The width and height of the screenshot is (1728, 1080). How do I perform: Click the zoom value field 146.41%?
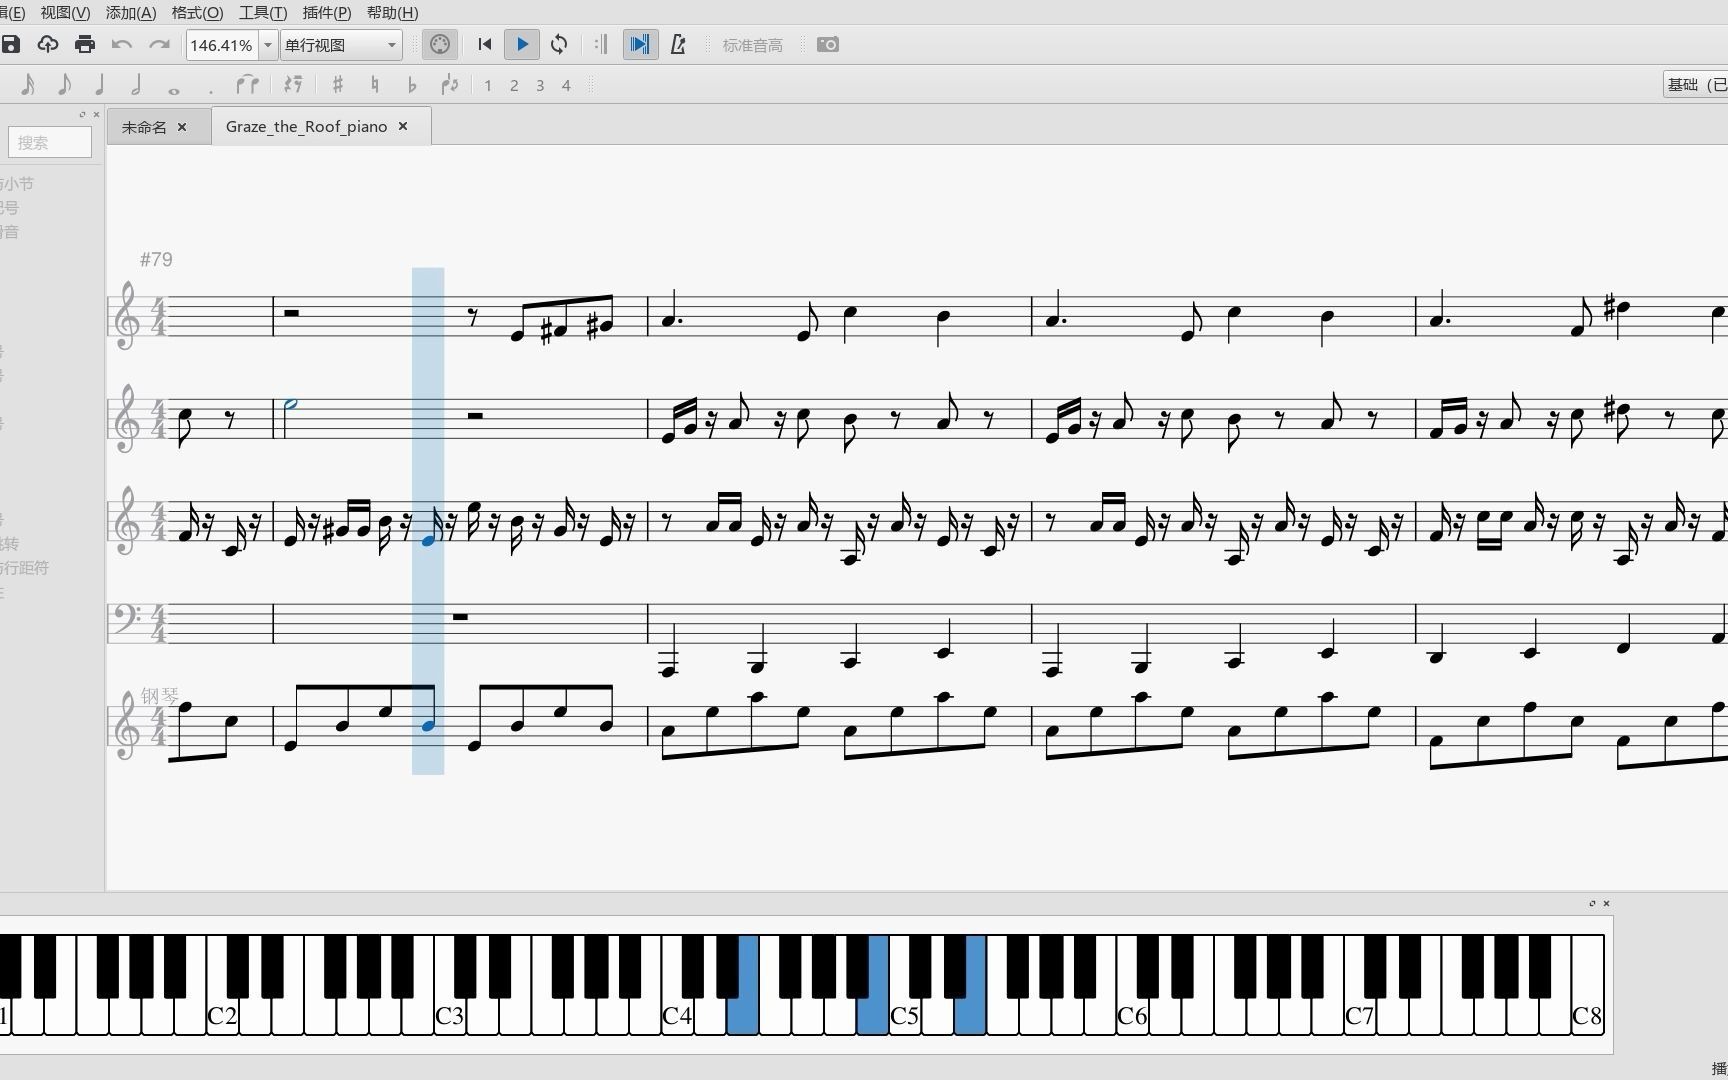(222, 45)
